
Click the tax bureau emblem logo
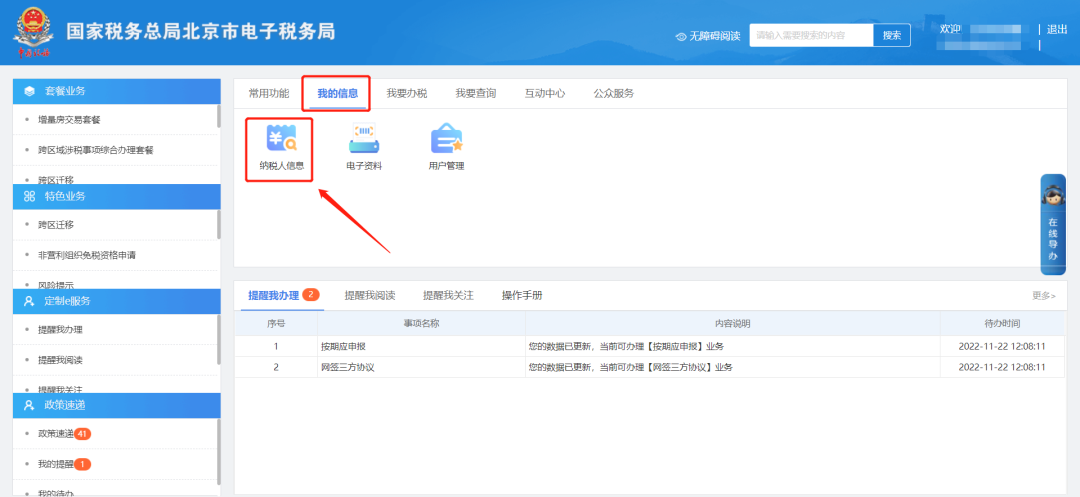tap(34, 32)
